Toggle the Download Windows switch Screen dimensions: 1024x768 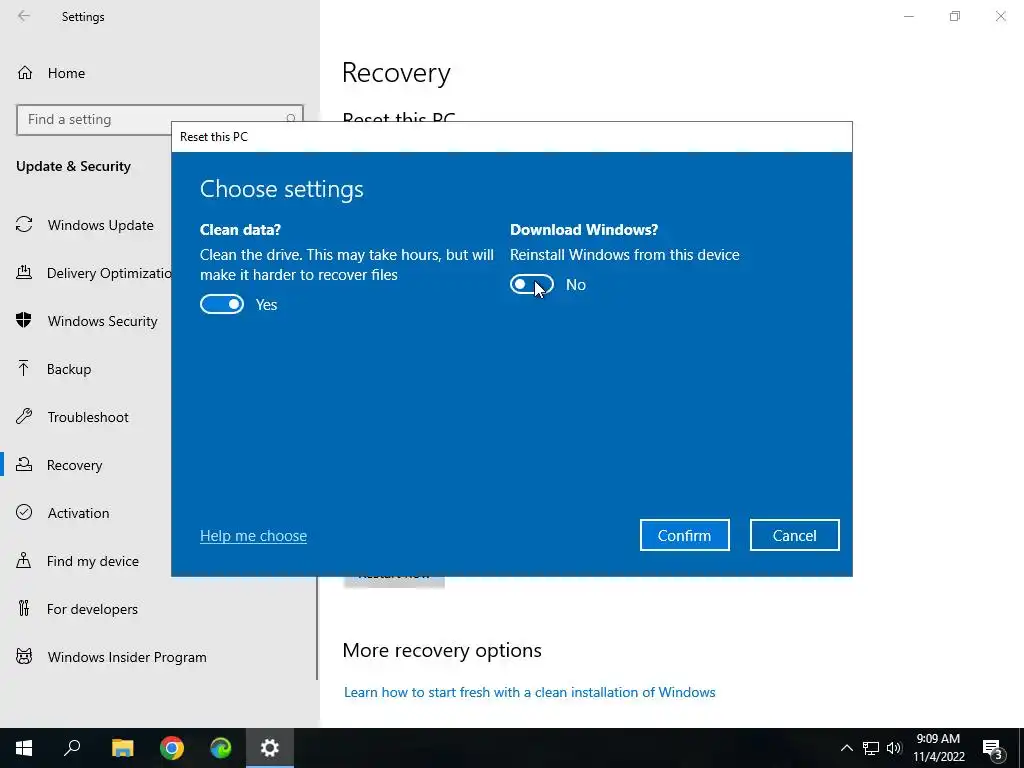coord(532,284)
